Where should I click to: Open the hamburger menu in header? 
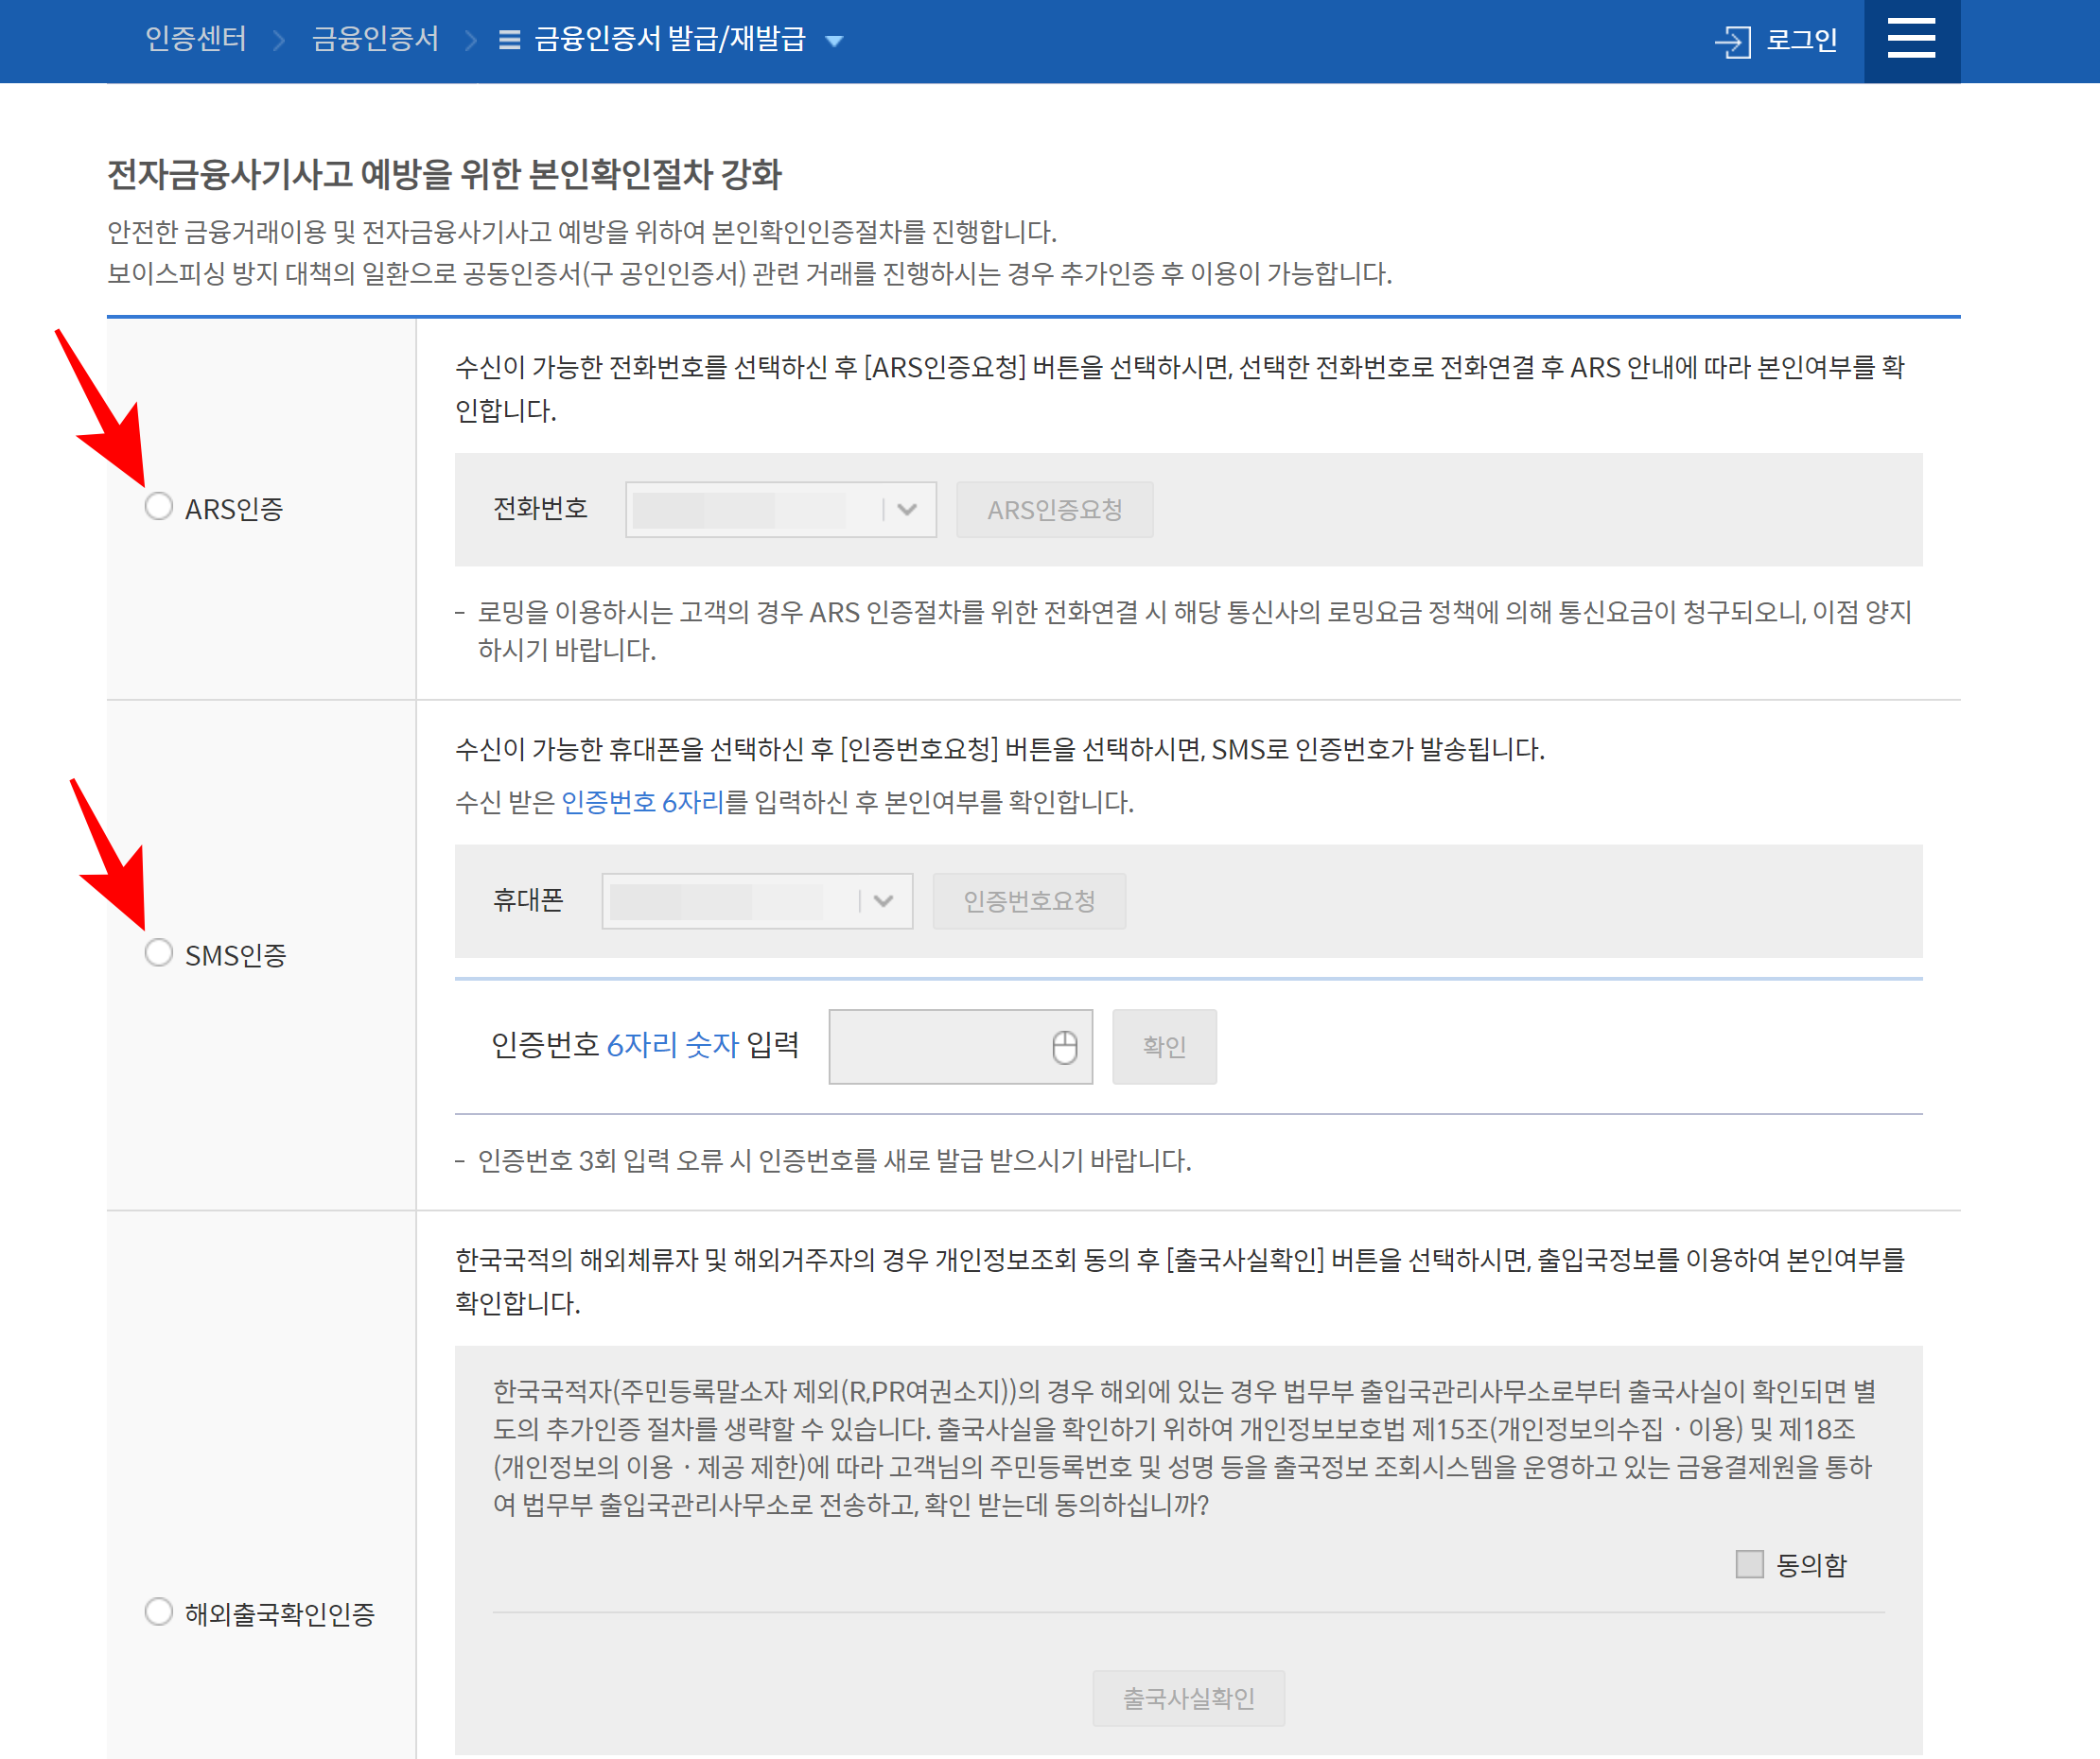1910,40
